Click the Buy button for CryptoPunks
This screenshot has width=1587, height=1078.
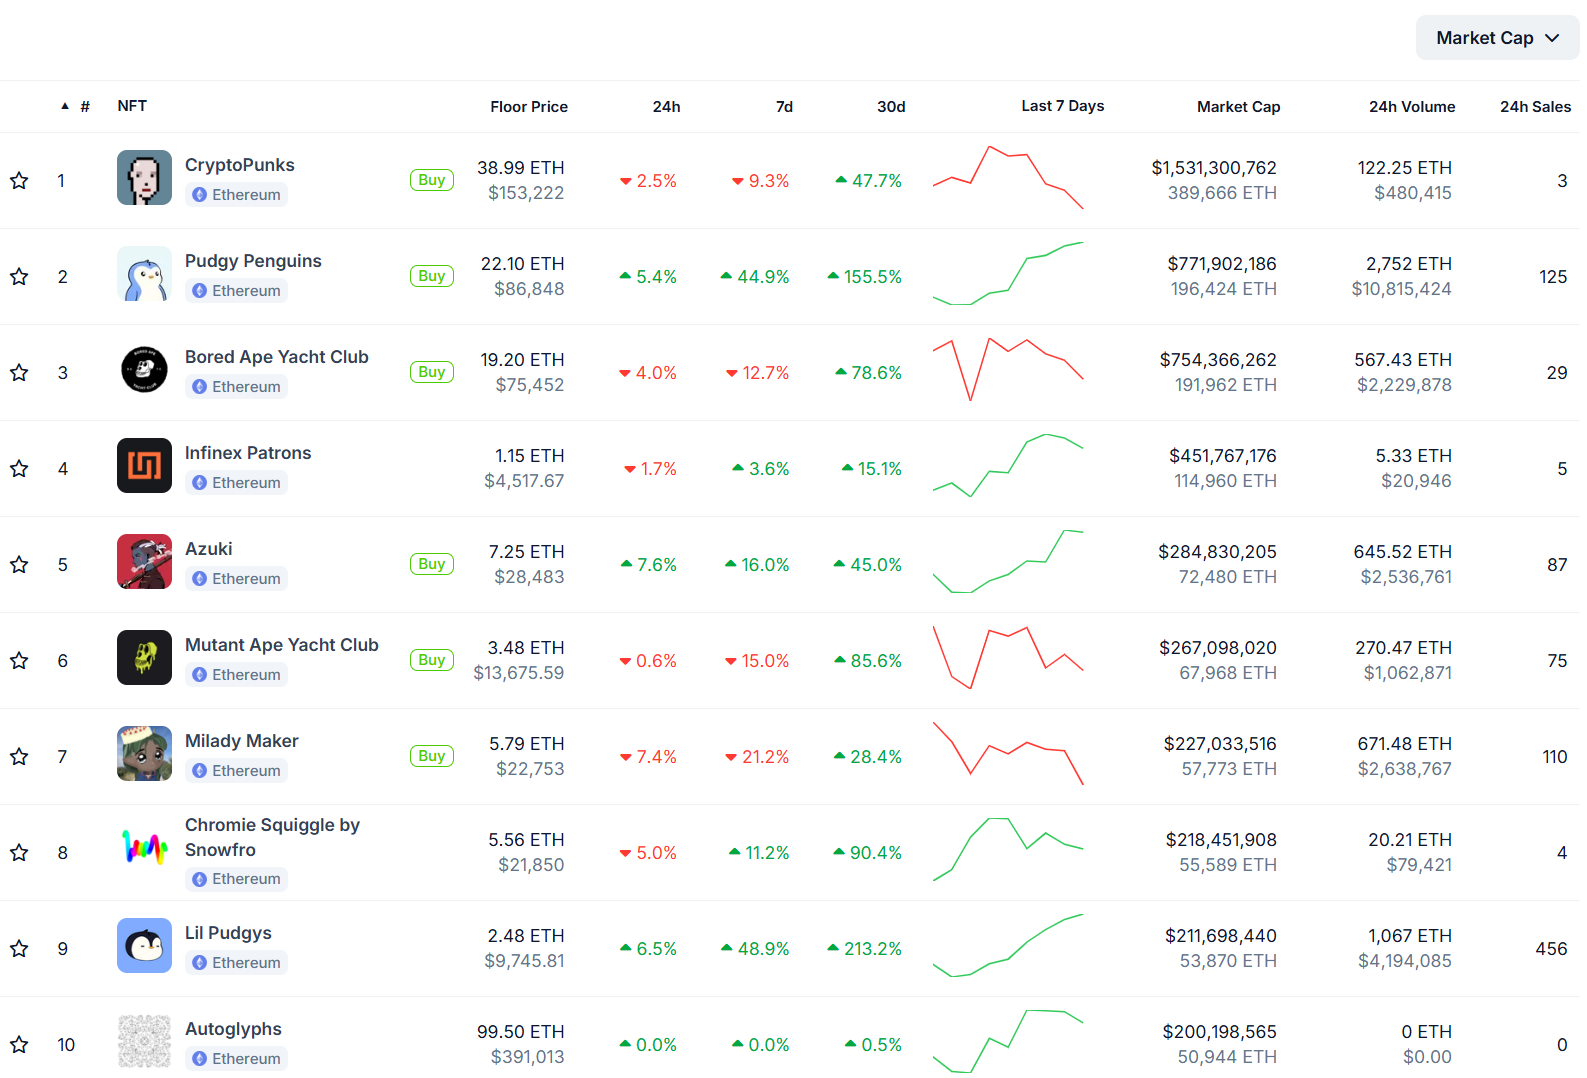pos(432,180)
